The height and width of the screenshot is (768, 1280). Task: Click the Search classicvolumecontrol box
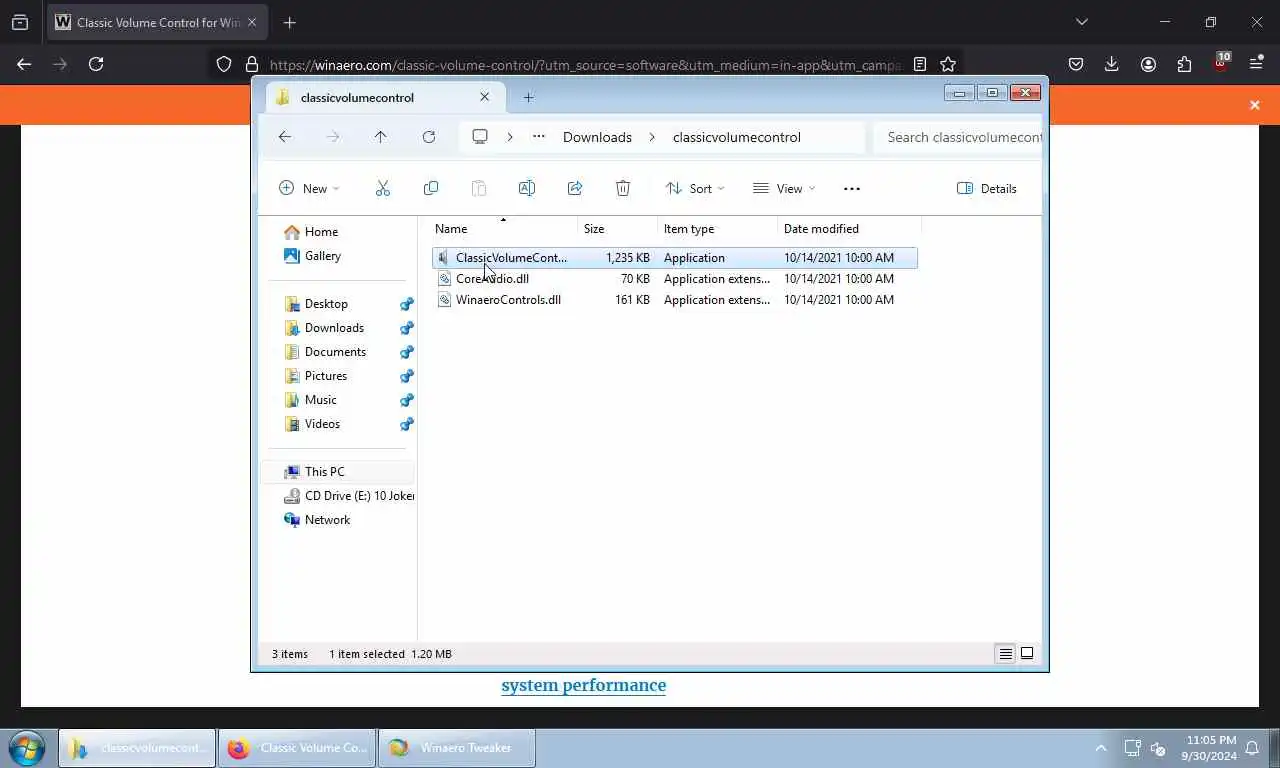[x=958, y=137]
